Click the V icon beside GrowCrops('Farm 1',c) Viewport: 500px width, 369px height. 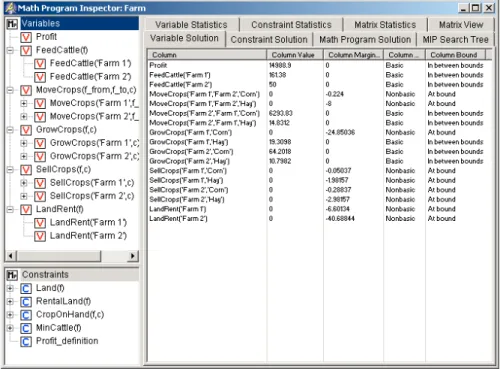tap(40, 143)
